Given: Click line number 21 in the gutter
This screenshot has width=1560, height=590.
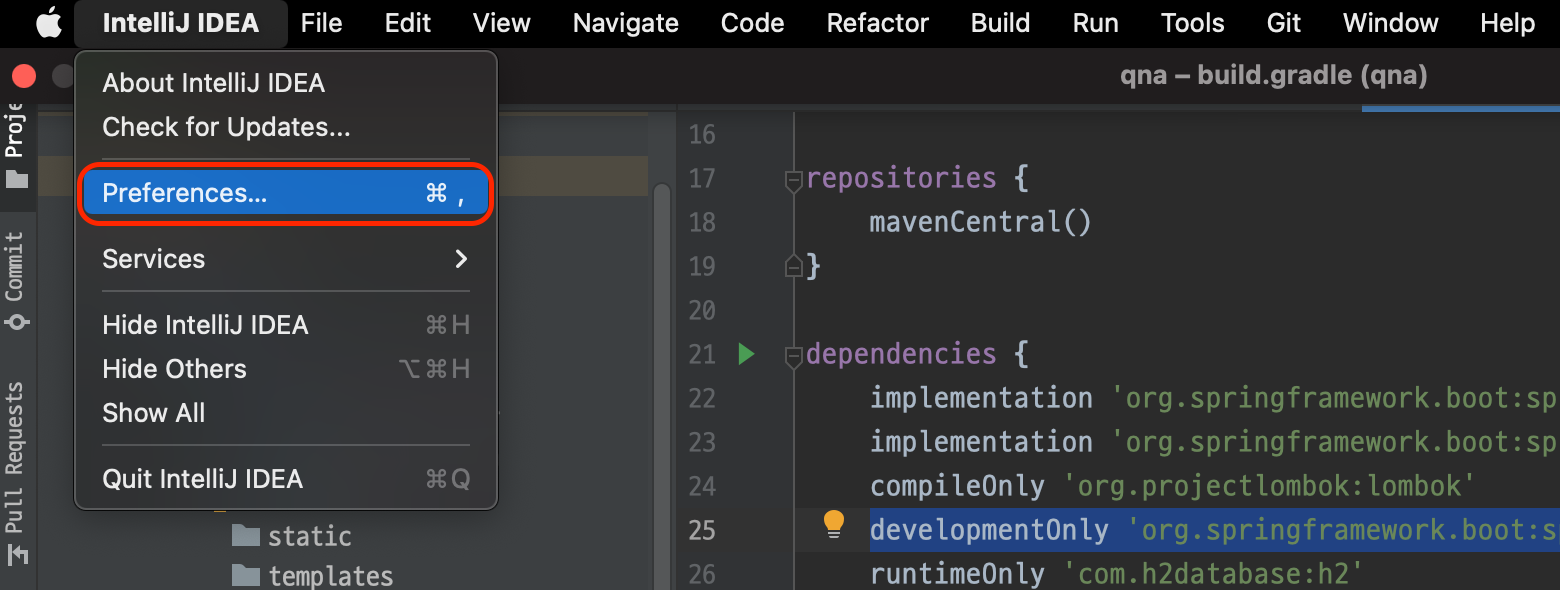Looking at the screenshot, I should (703, 354).
